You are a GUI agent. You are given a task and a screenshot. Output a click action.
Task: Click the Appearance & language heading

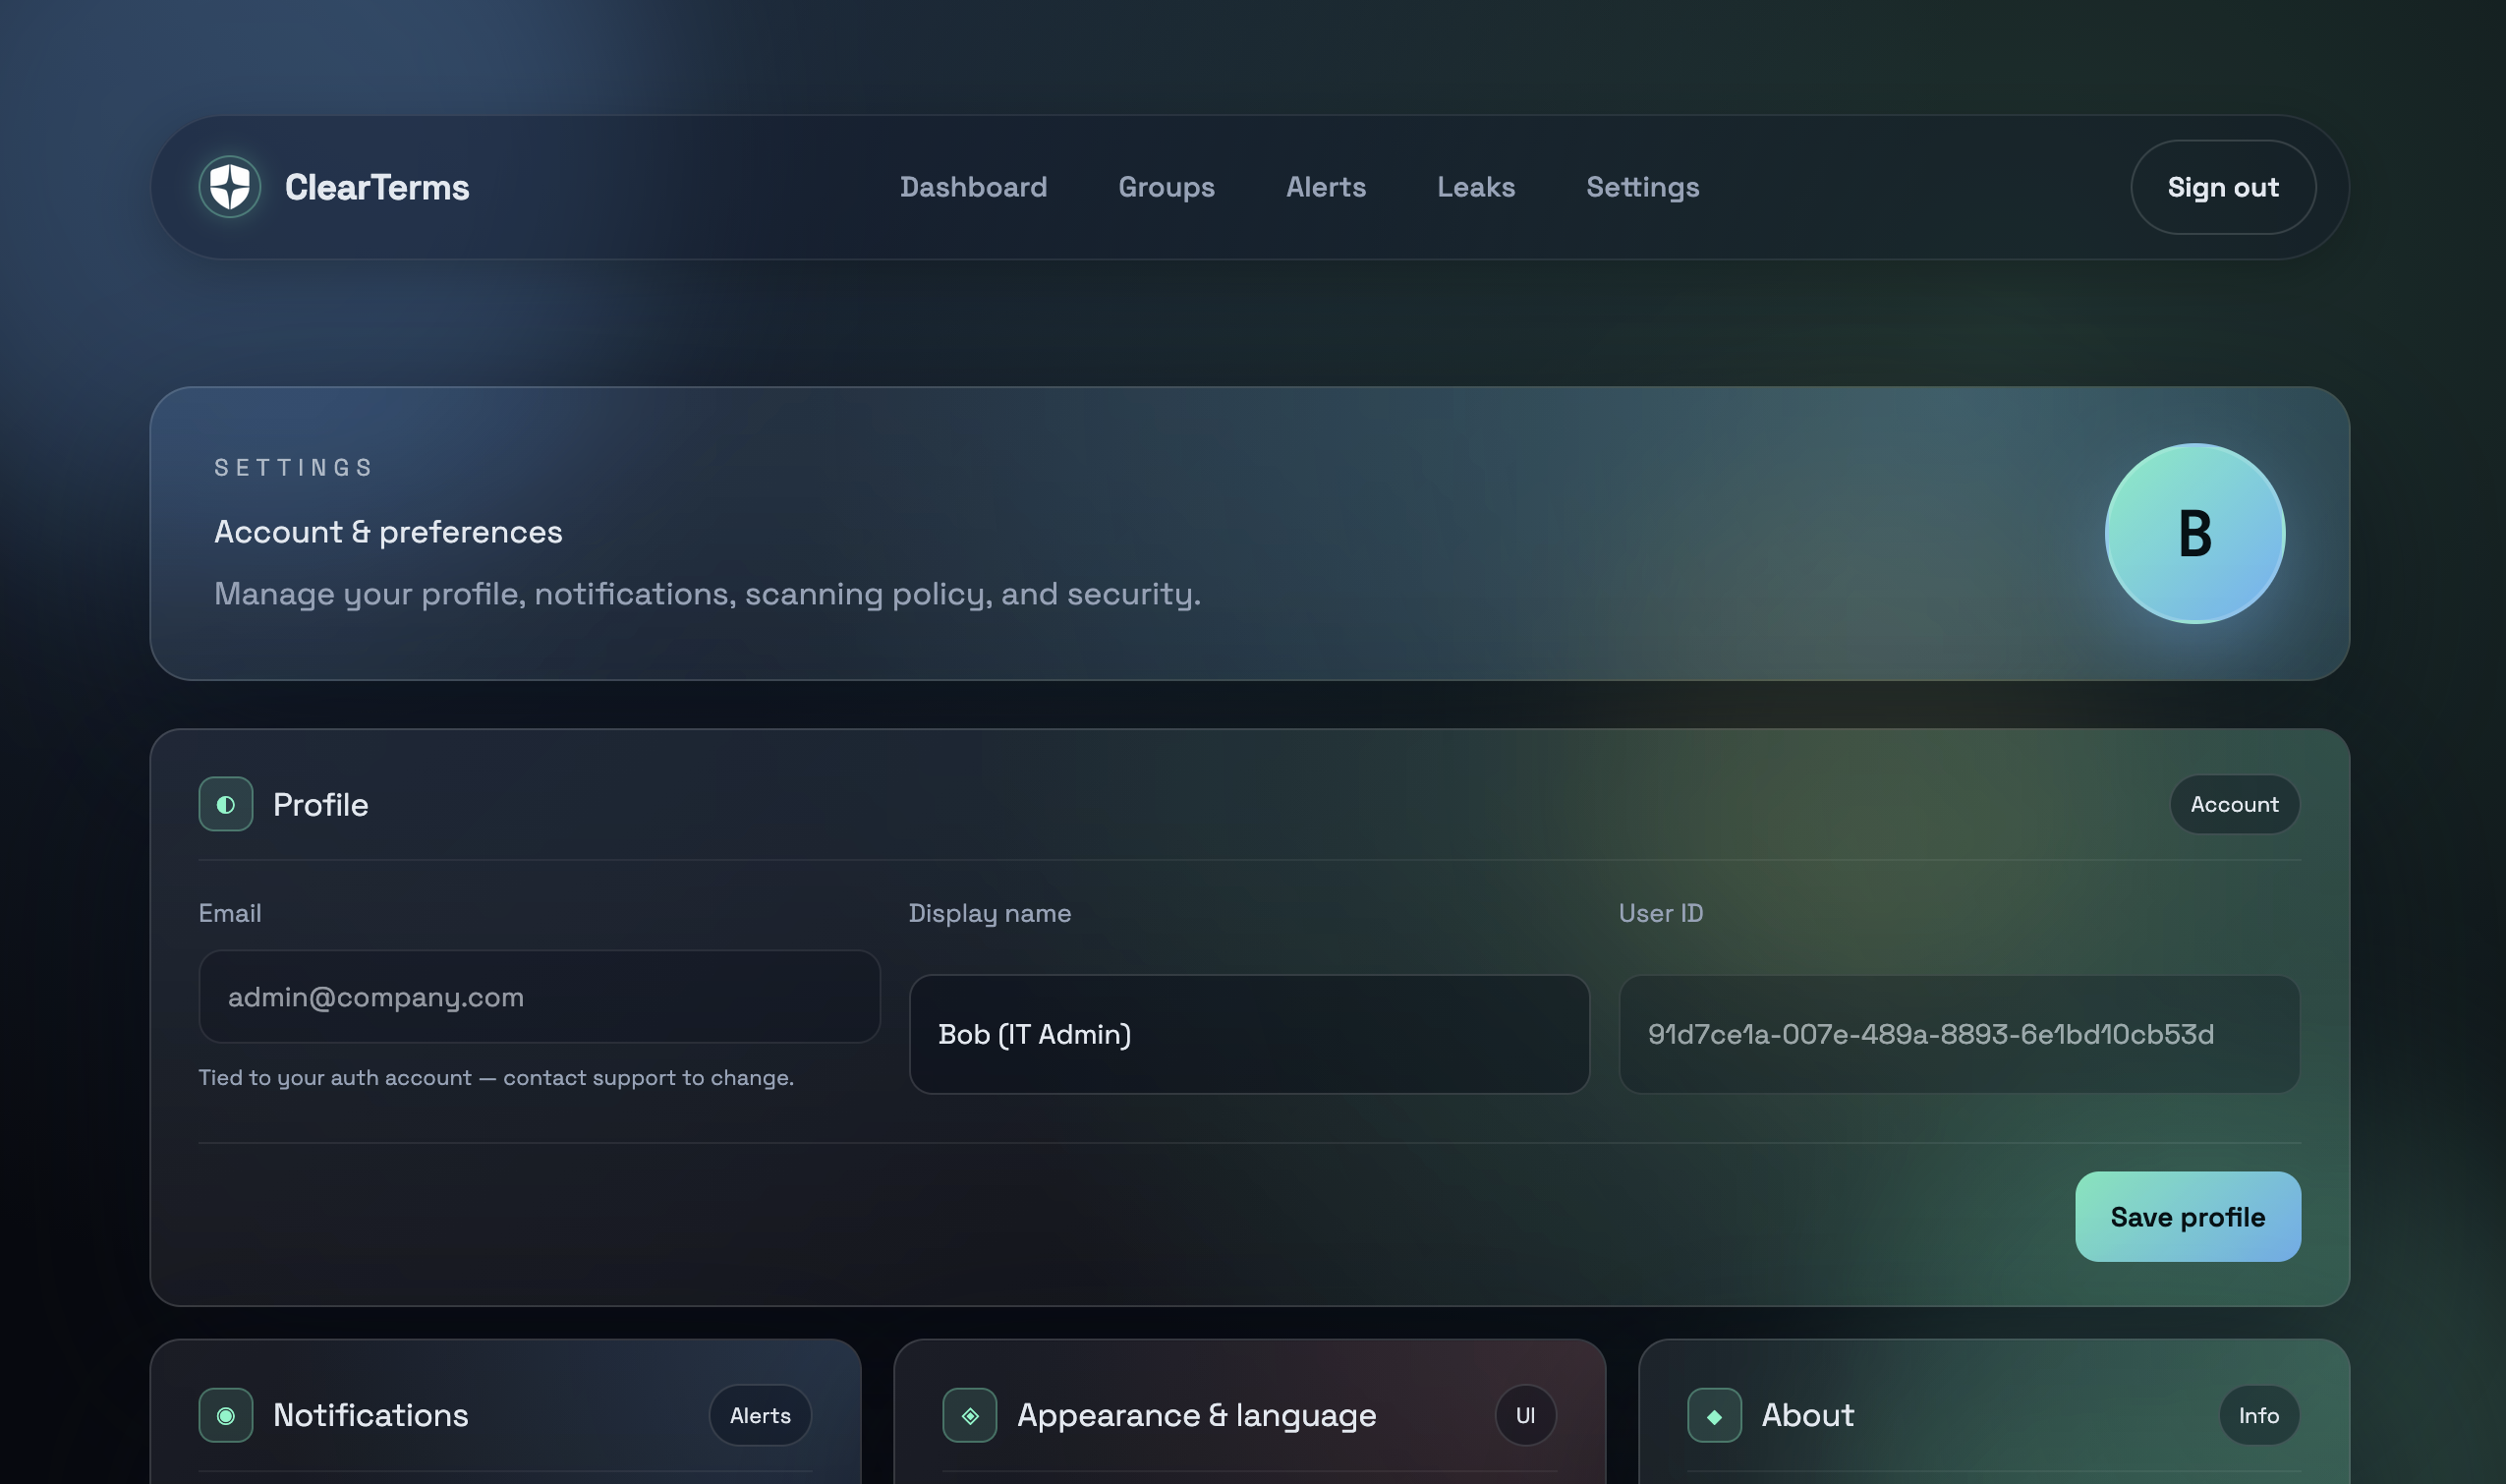coord(1197,1415)
